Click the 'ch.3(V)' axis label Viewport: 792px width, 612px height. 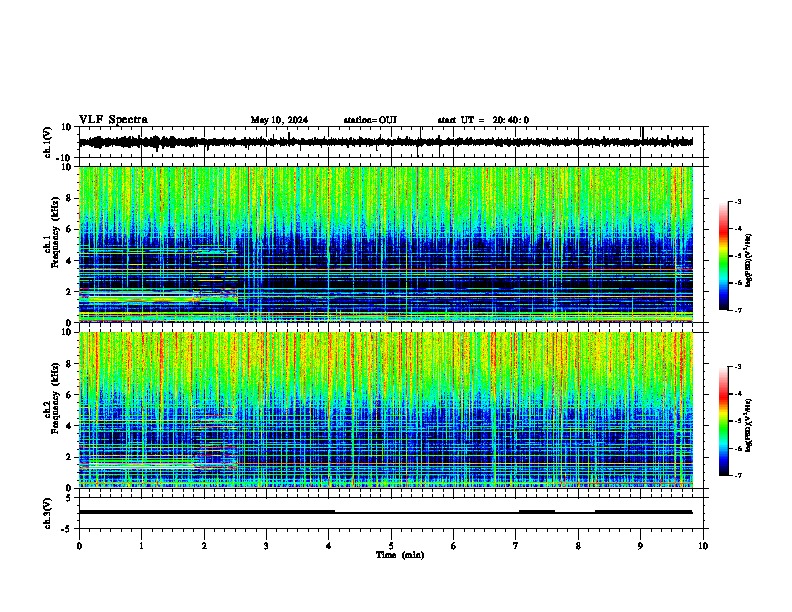(48, 513)
